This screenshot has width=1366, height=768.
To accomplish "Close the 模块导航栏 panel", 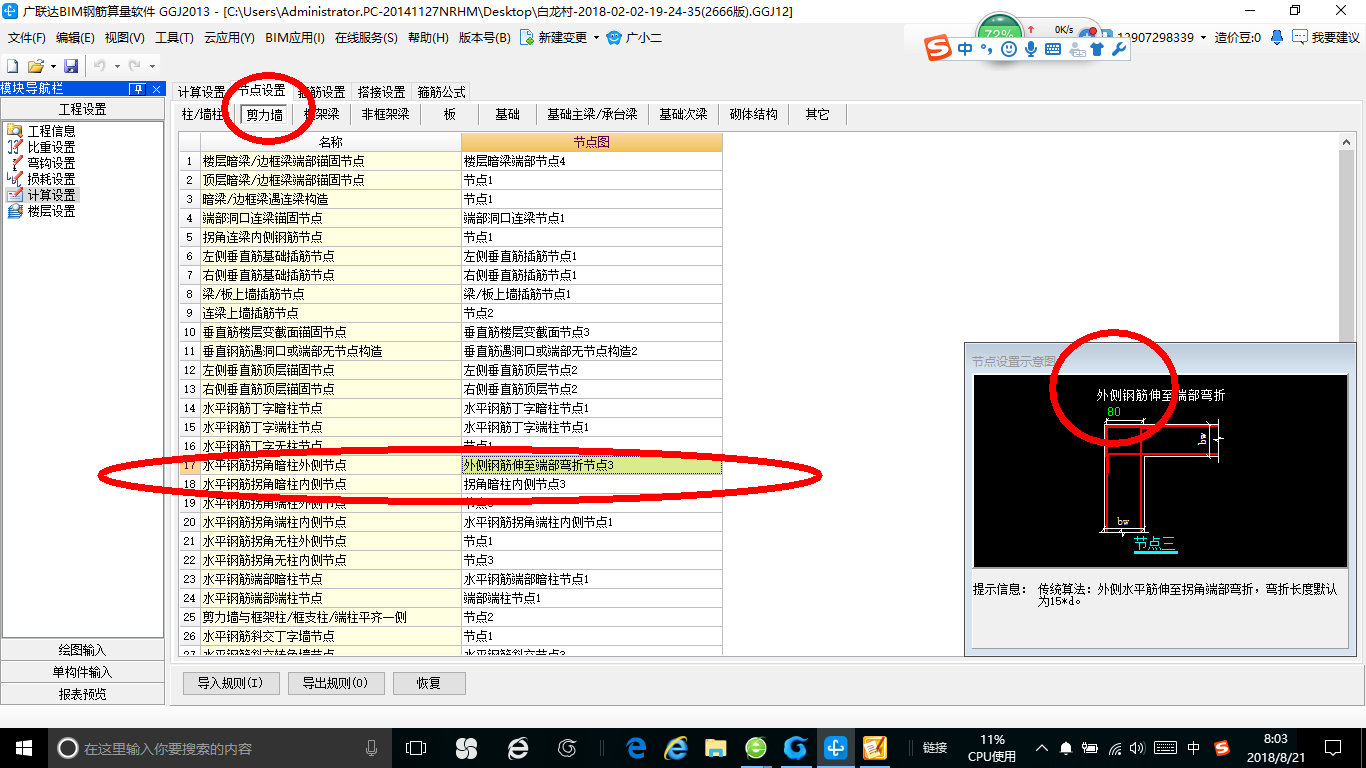I will 156,89.
